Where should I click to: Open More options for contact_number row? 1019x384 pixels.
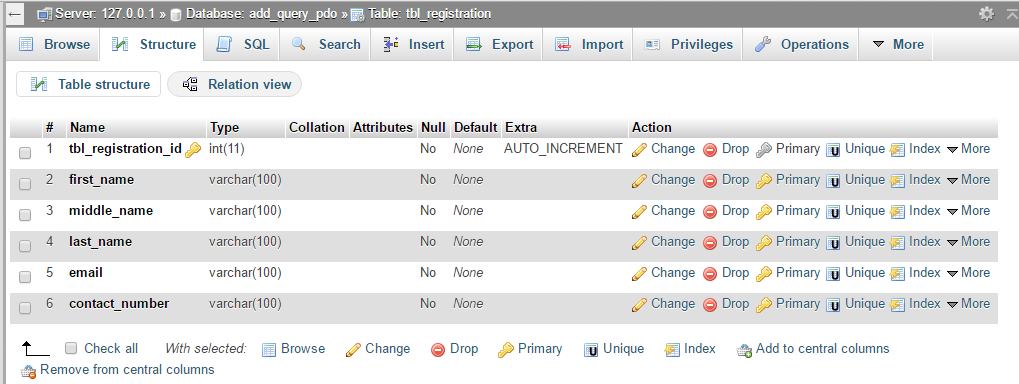[x=968, y=303]
